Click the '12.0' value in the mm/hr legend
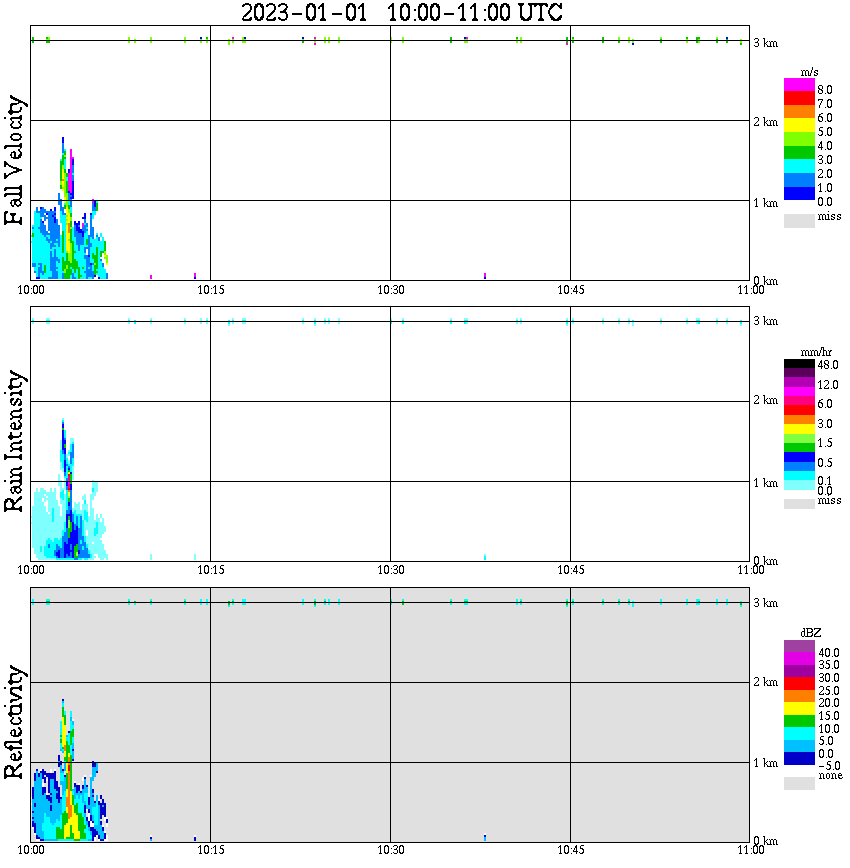This screenshot has width=850, height=868. point(828,385)
